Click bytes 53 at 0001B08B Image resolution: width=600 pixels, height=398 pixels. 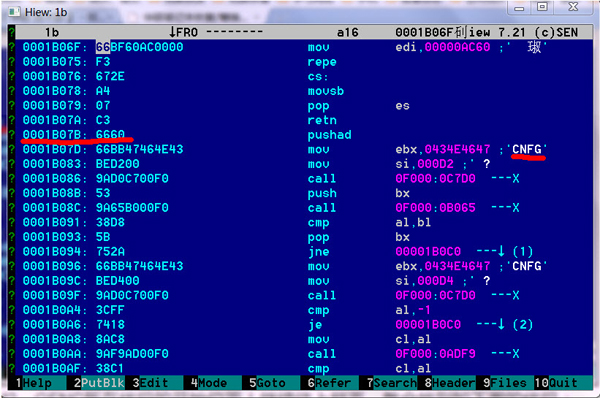click(103, 193)
